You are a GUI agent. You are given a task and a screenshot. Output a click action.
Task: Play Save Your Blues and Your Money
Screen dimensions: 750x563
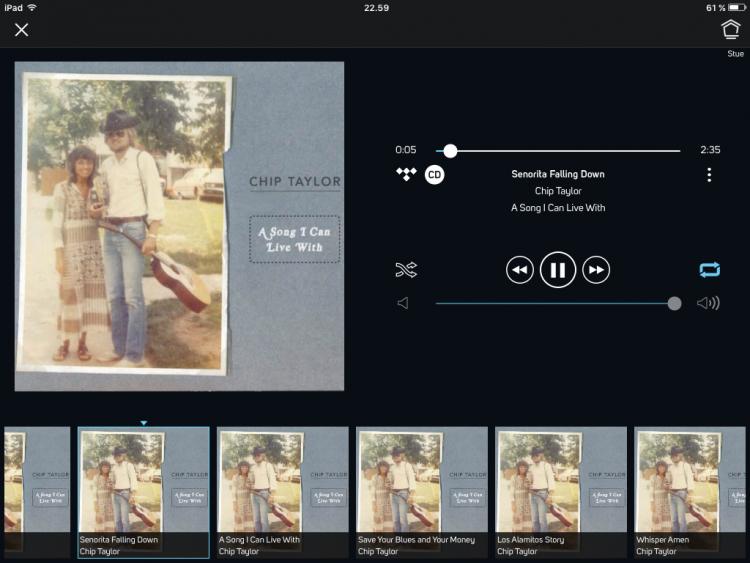click(x=422, y=492)
